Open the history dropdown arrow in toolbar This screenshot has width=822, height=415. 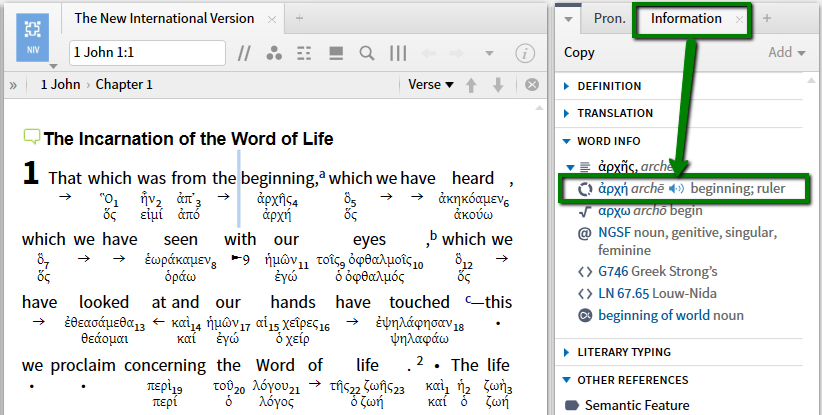click(489, 53)
